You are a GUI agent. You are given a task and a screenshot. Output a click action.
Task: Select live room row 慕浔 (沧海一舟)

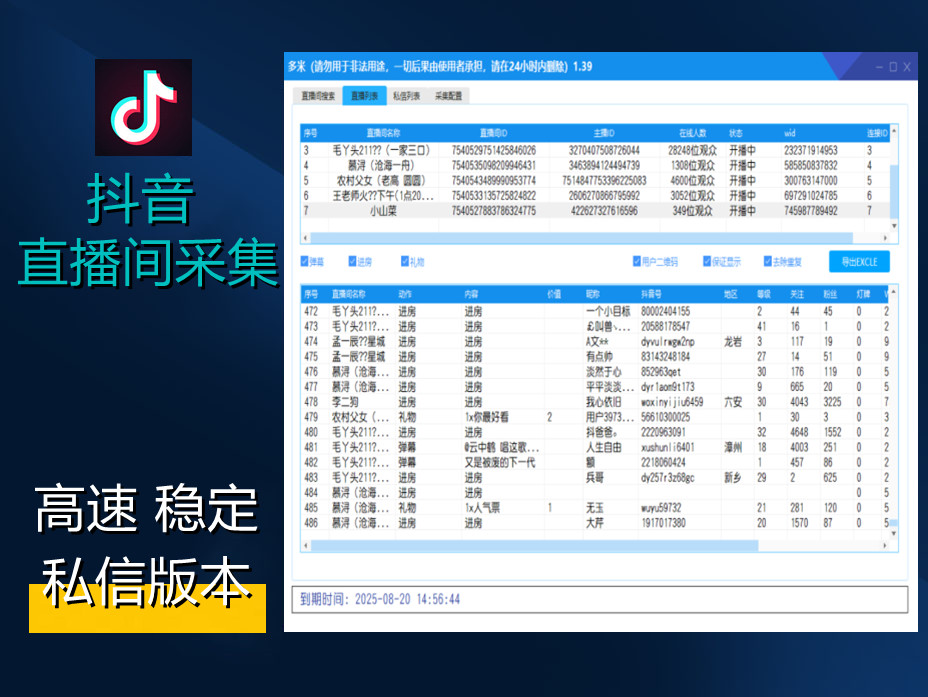(x=595, y=165)
